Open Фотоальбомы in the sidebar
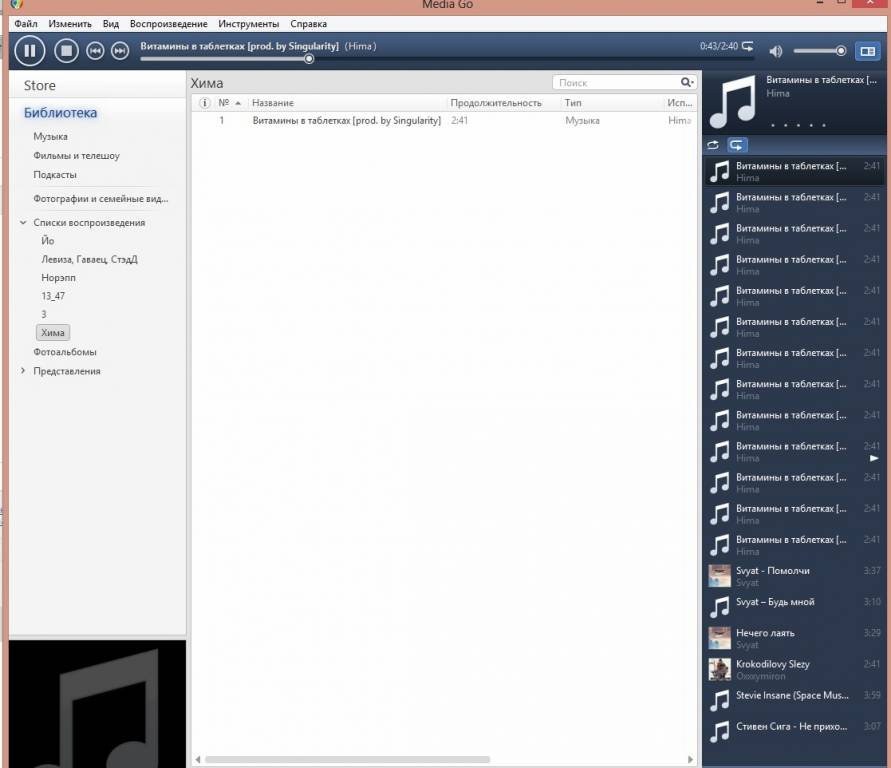 tap(65, 352)
